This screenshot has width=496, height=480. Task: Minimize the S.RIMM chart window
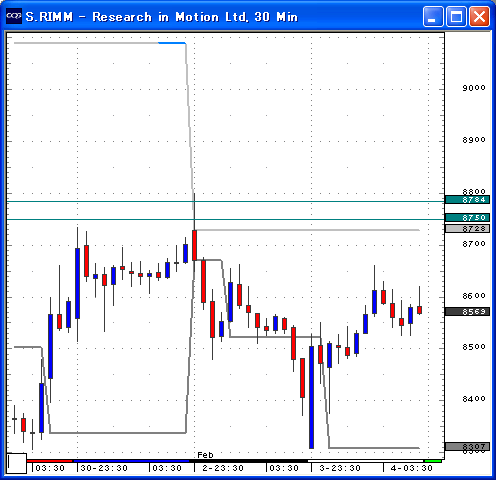[433, 16]
